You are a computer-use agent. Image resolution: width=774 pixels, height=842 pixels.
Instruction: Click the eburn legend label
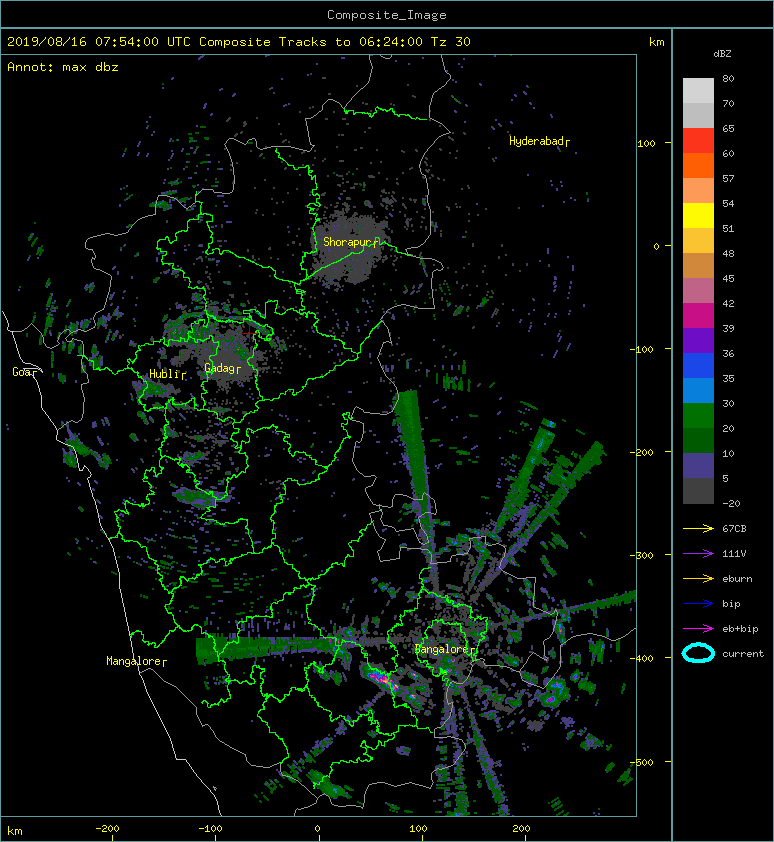[737, 579]
